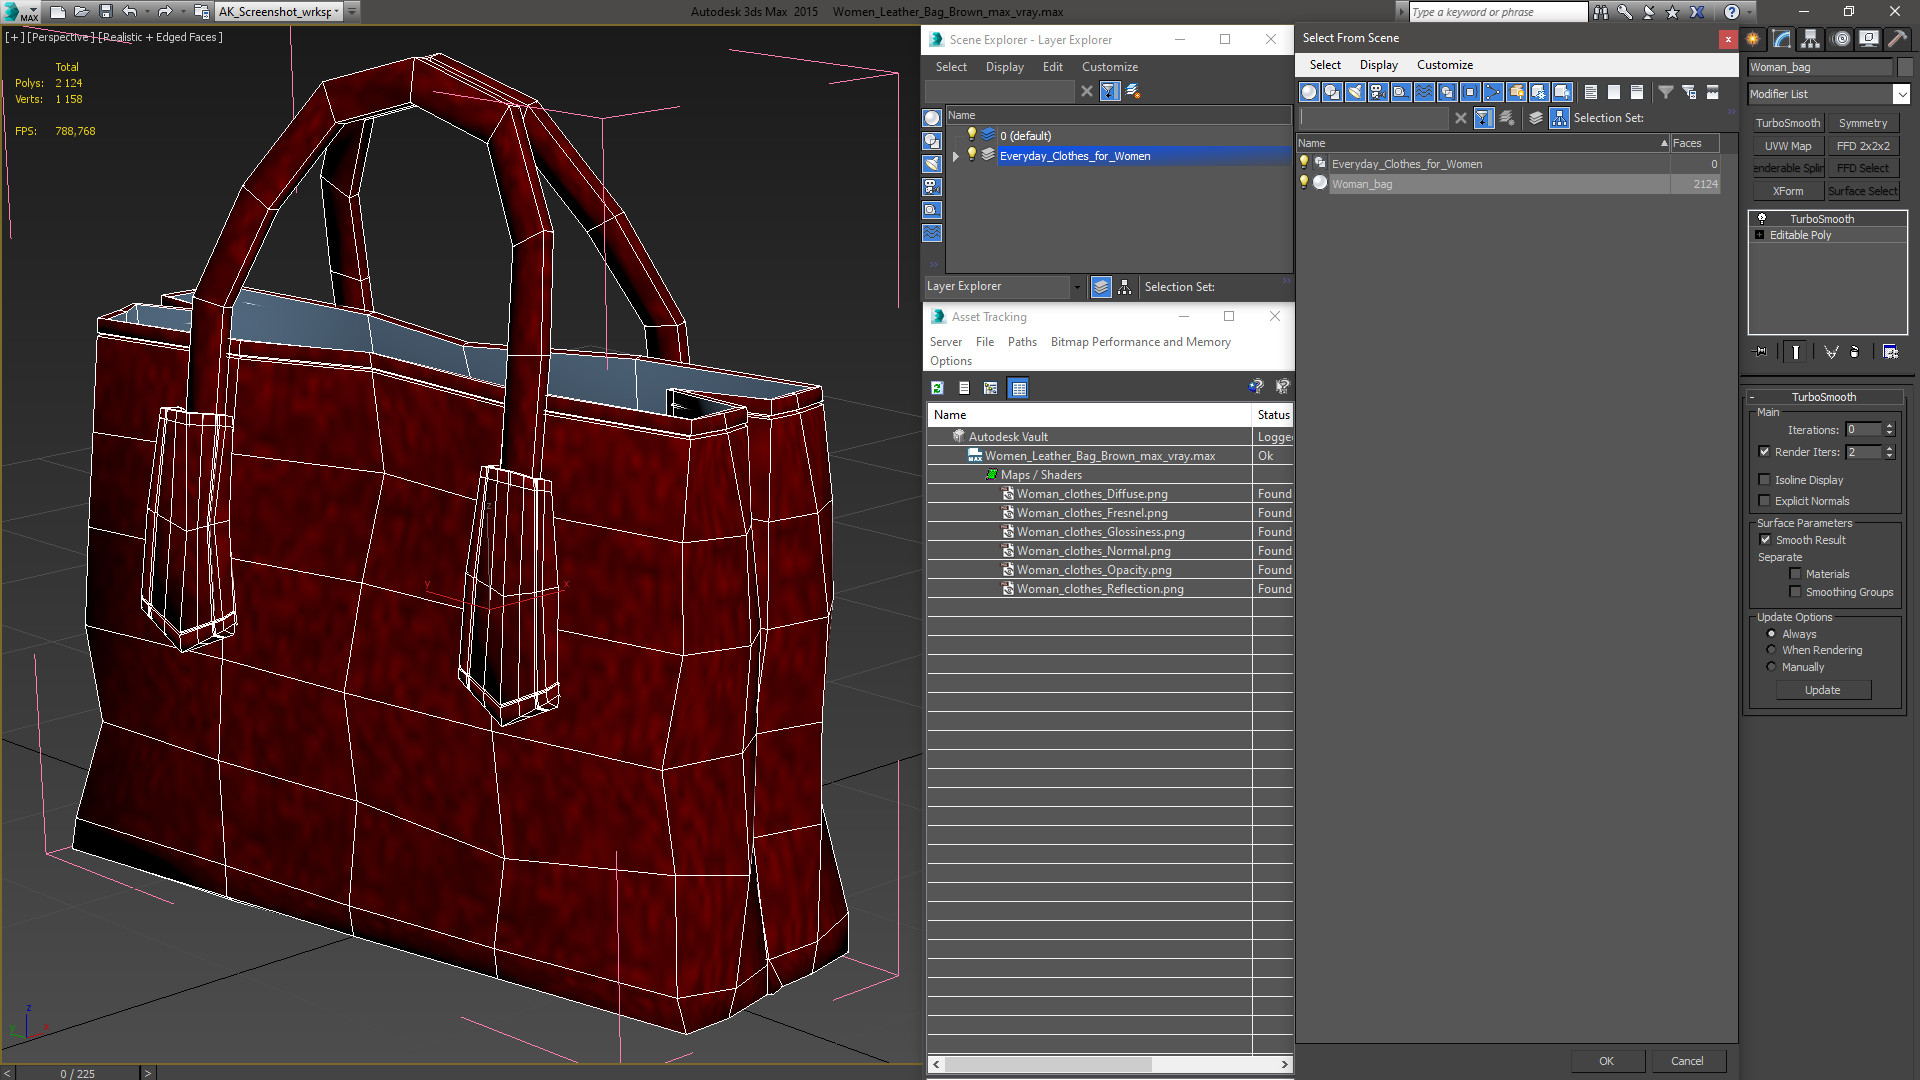
Task: Open the Modifier List dropdown
Action: tap(1901, 94)
